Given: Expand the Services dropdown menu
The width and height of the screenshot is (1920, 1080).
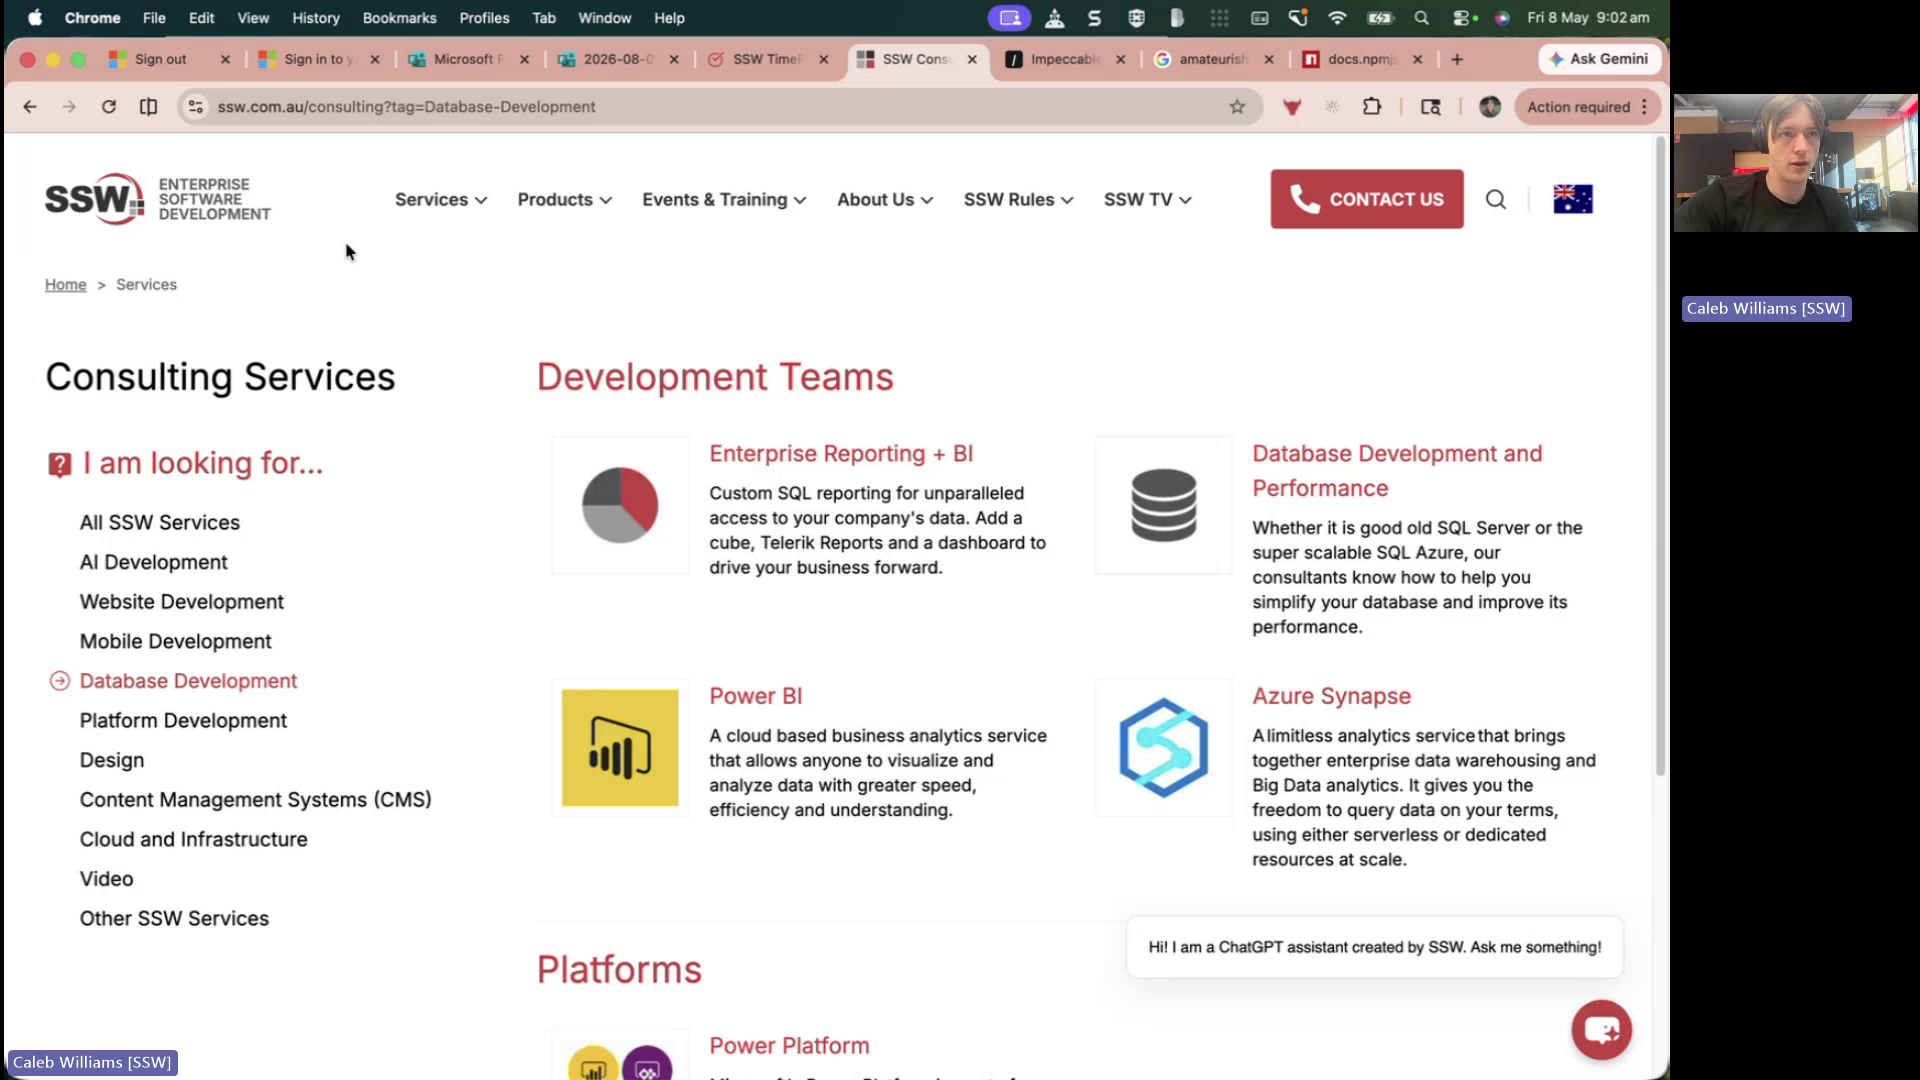Looking at the screenshot, I should pyautogui.click(x=441, y=200).
